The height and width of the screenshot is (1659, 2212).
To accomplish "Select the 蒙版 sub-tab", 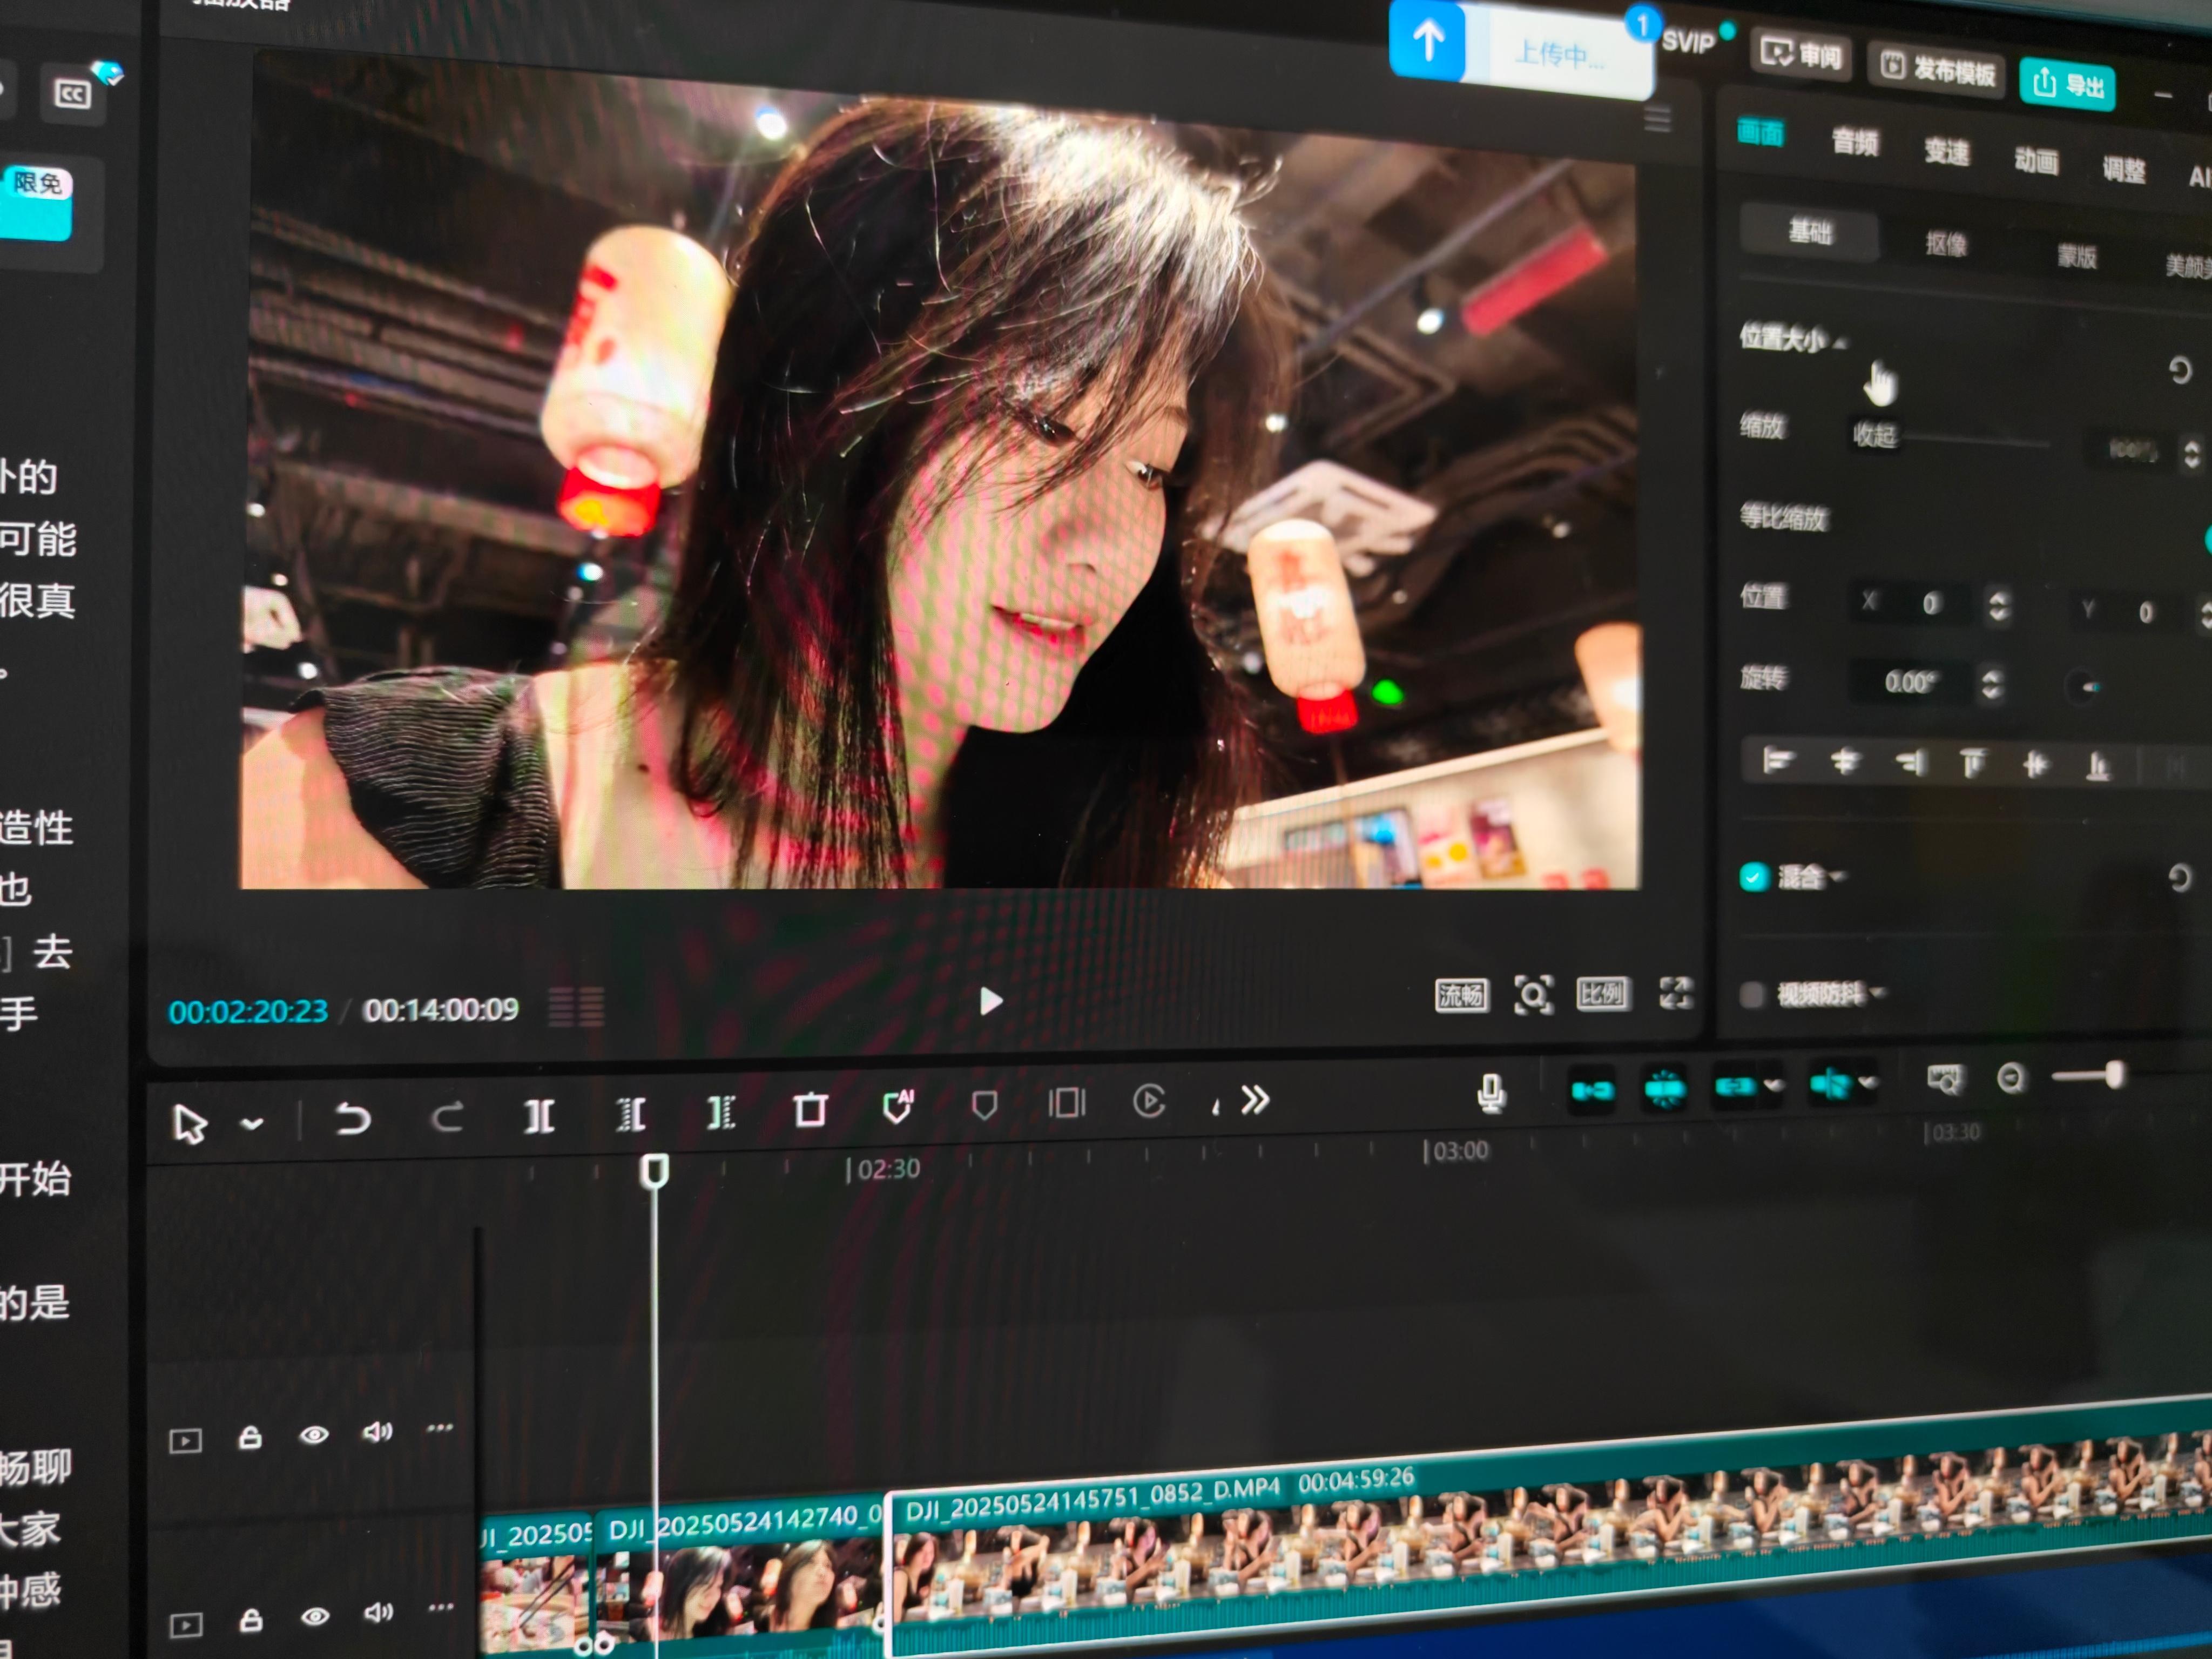I will coord(2076,256).
